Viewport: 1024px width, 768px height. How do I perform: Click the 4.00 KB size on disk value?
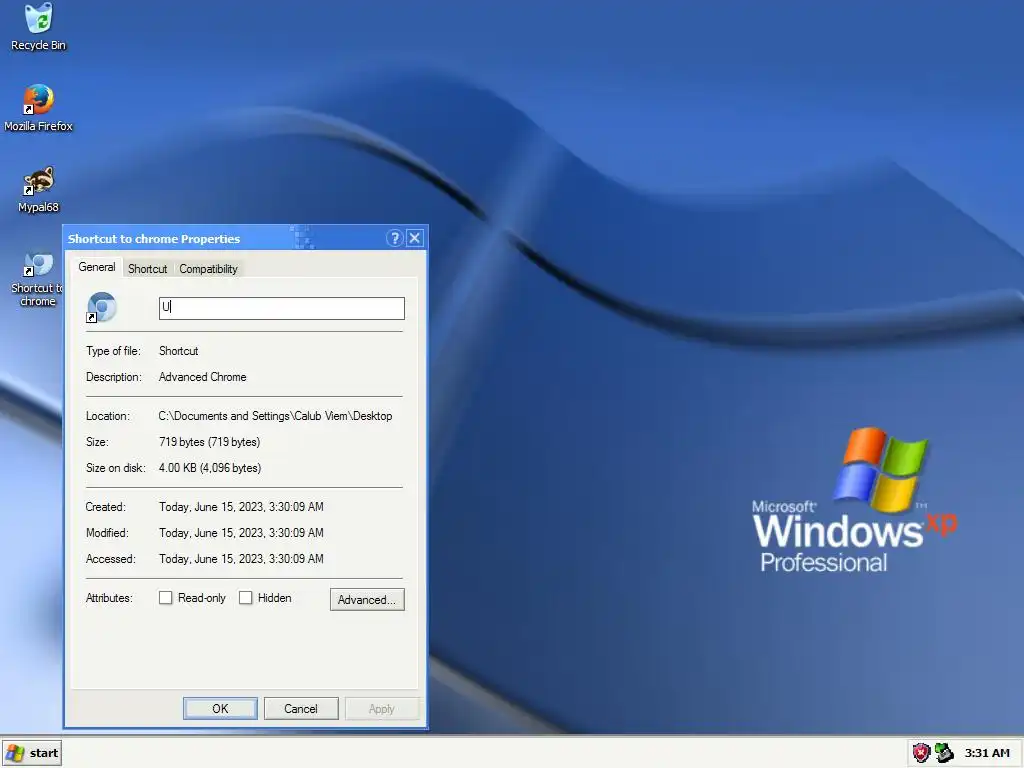210,468
